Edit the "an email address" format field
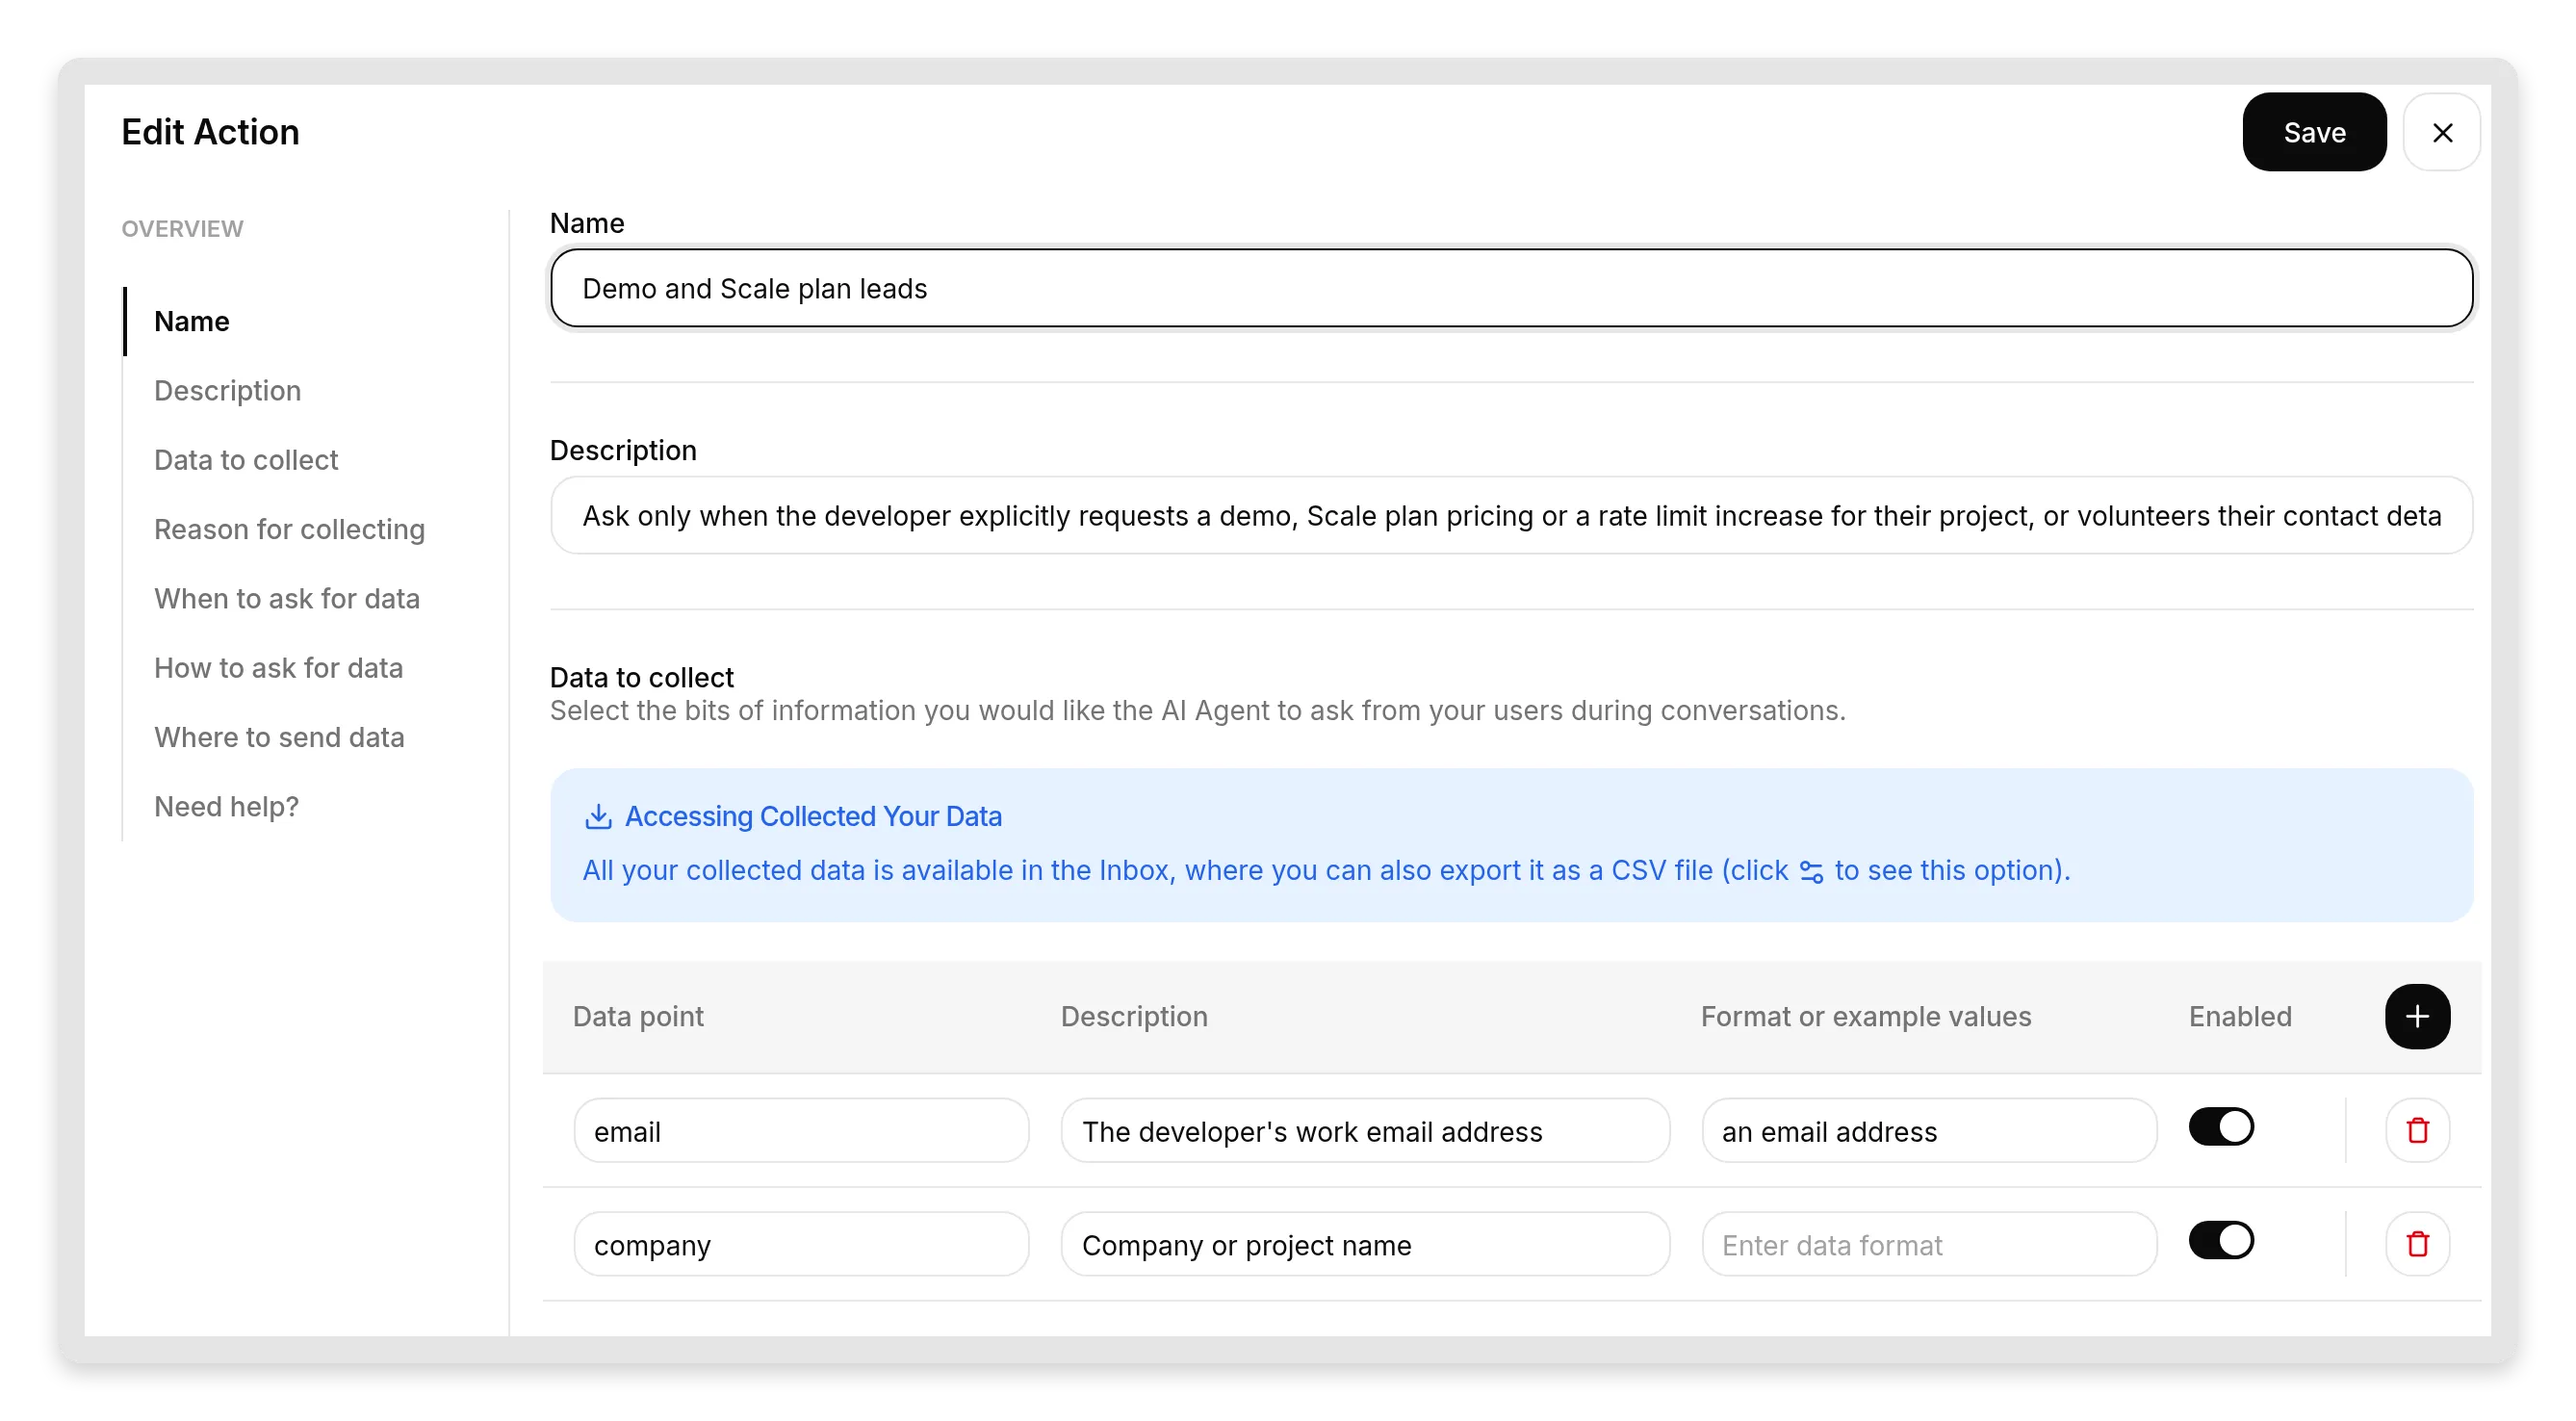The image size is (2576, 1421). (x=1929, y=1131)
